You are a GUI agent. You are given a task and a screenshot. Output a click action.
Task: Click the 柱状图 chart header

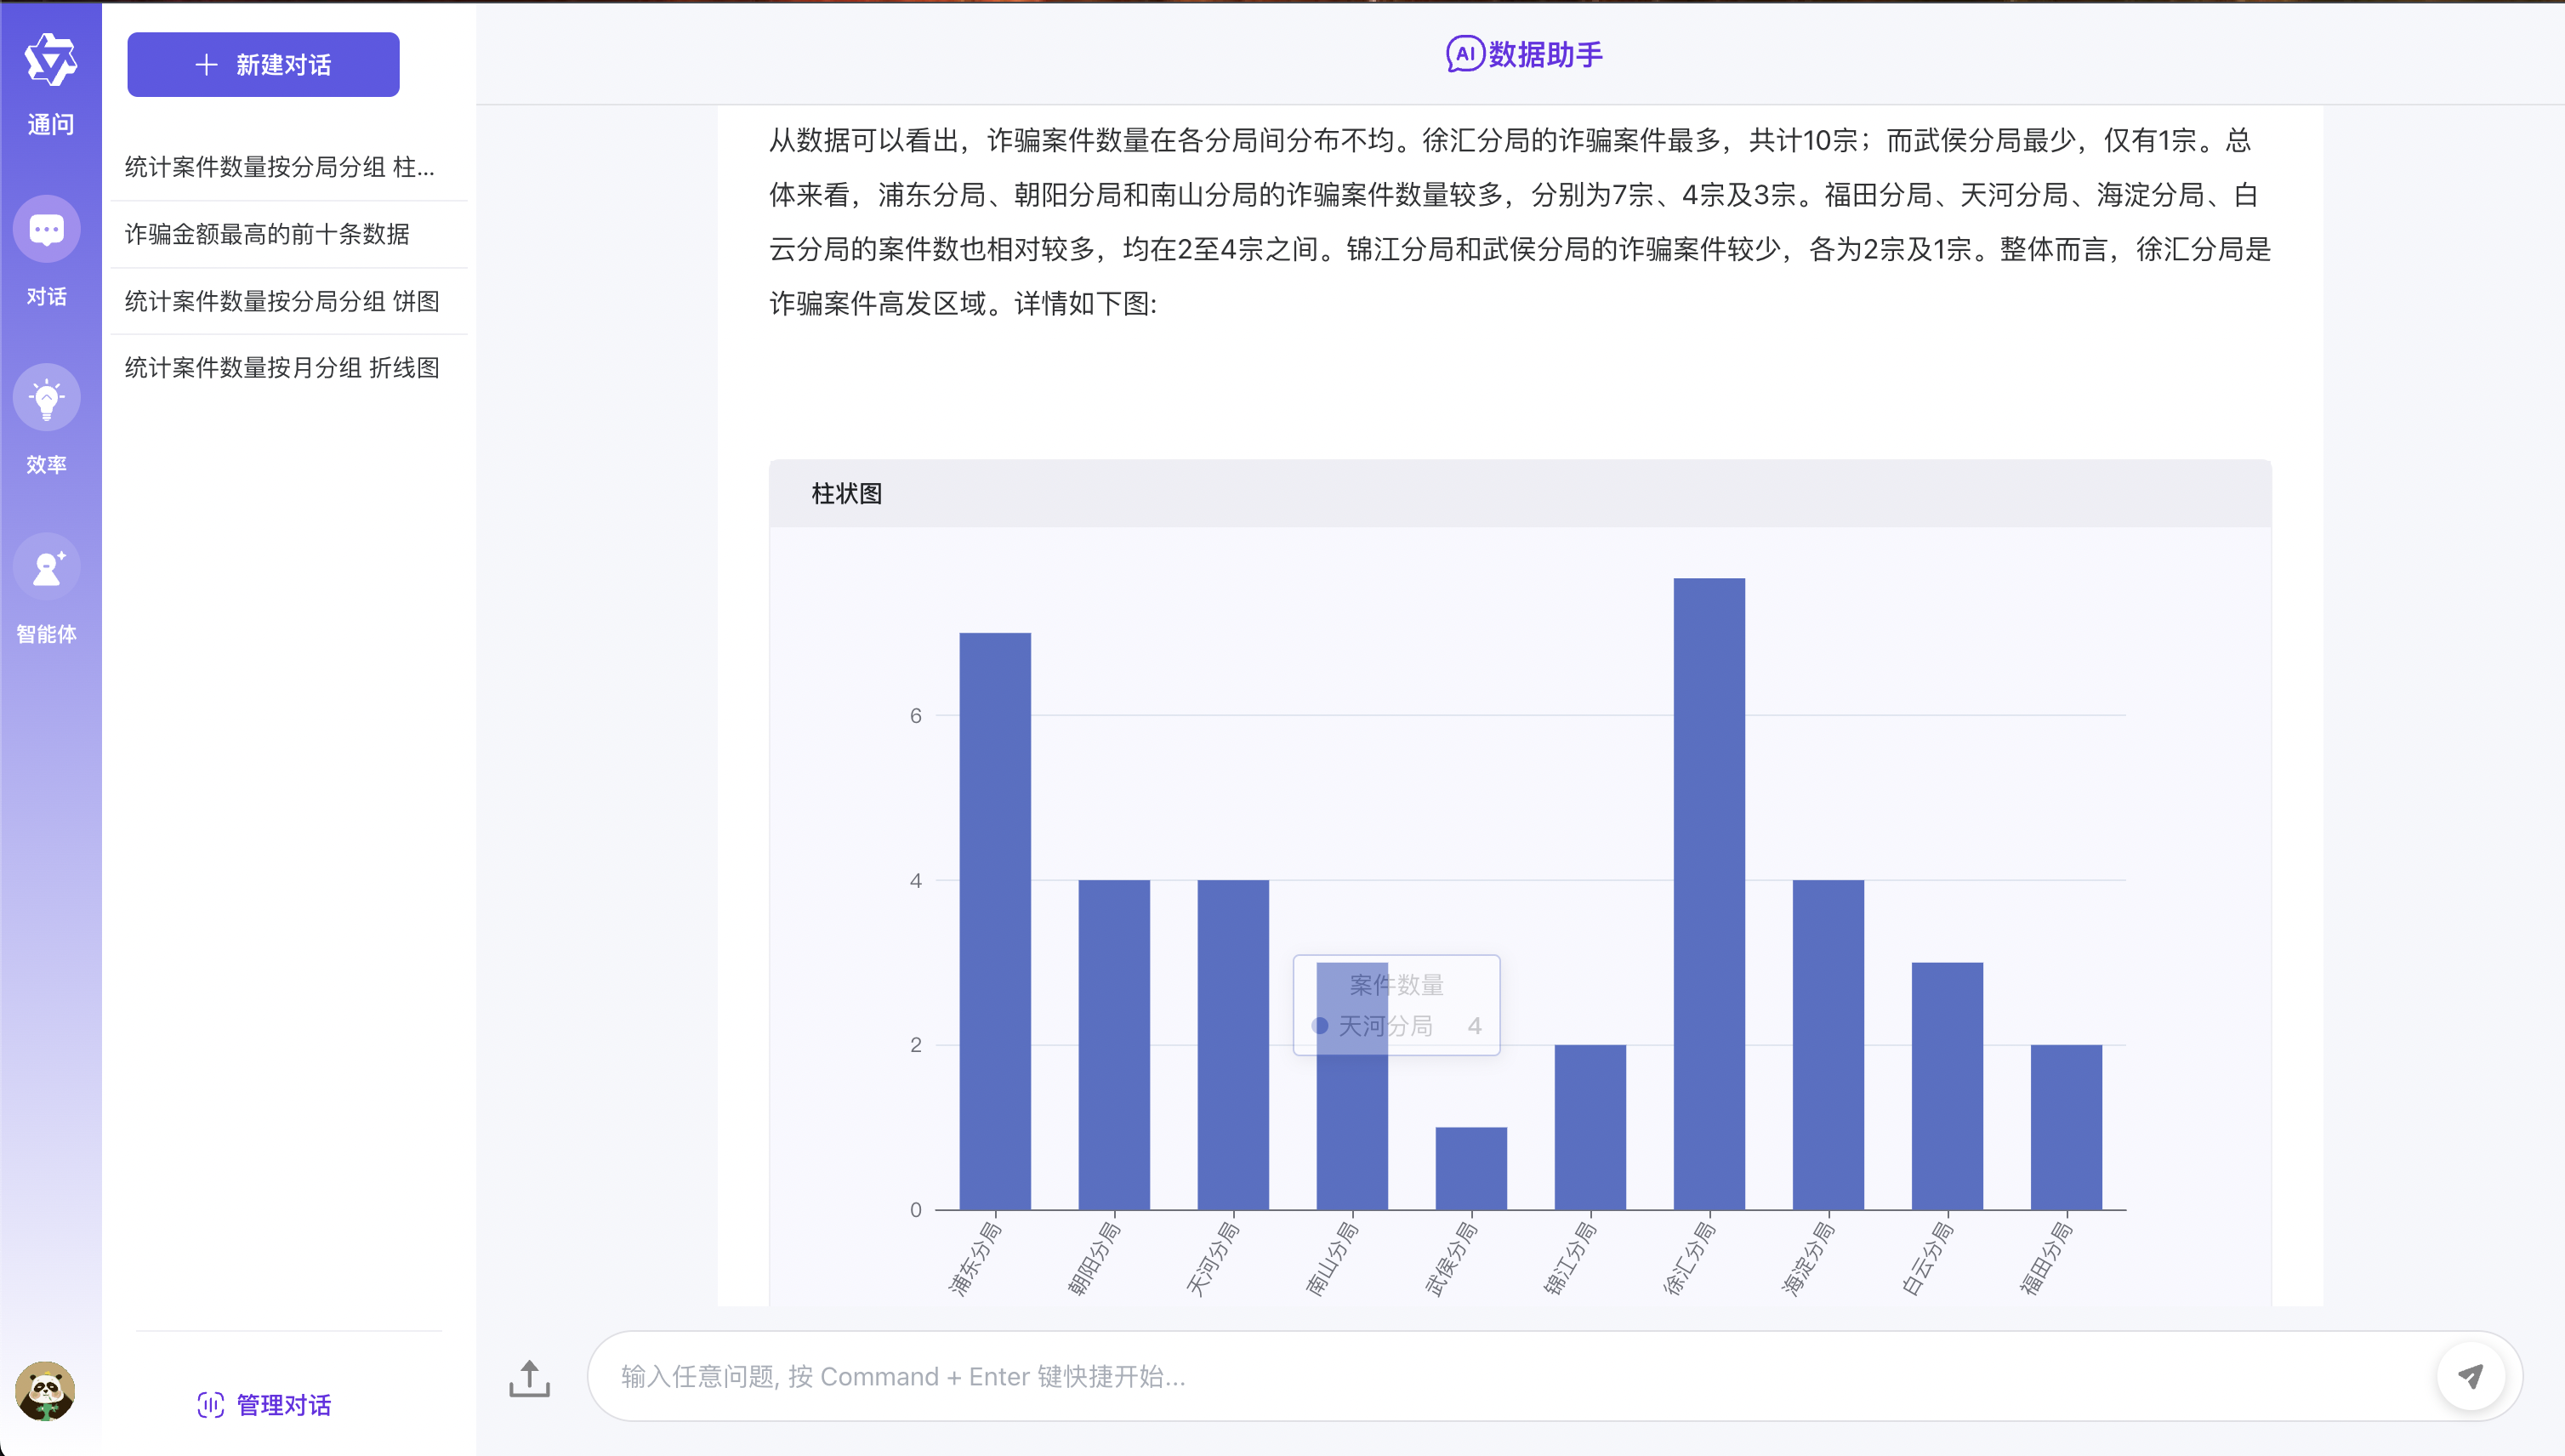(846, 494)
